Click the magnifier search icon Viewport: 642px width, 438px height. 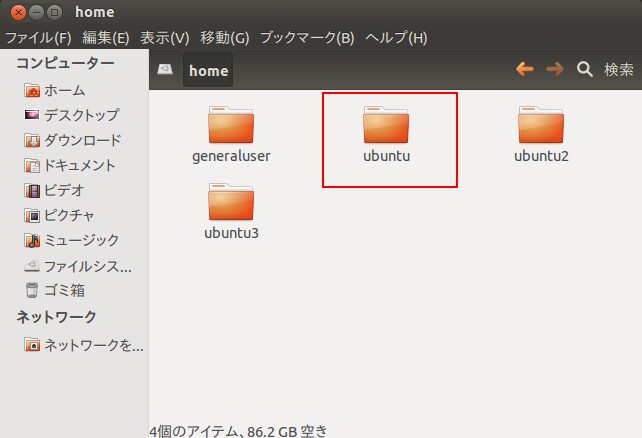coord(585,69)
